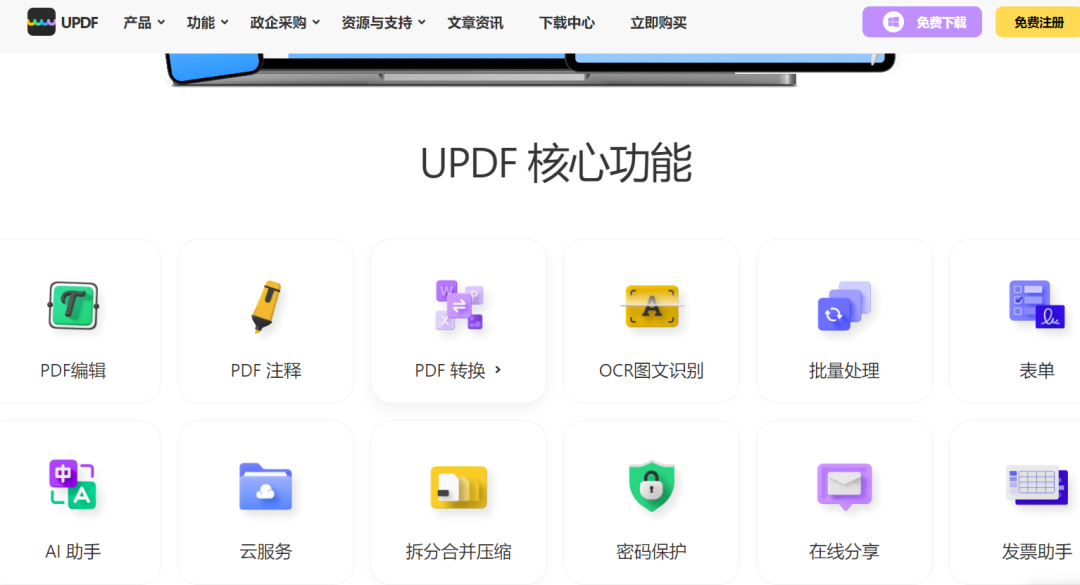Click the UPDF 核心功能 heading
This screenshot has width=1080, height=585.
[557, 163]
